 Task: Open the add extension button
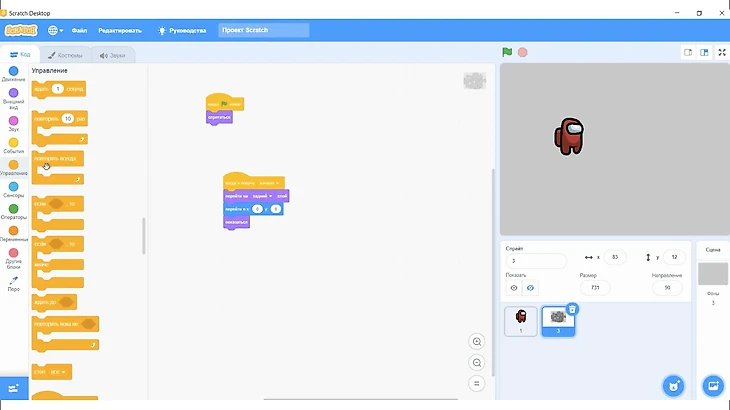click(15, 388)
